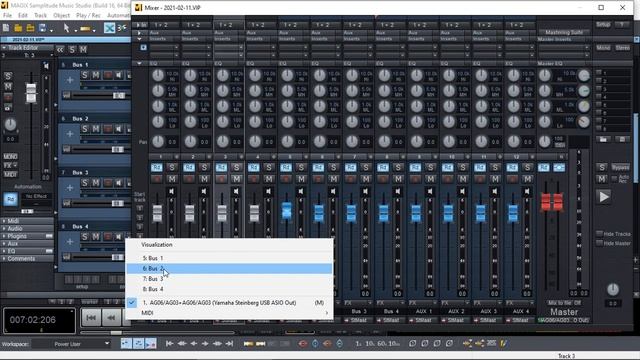Click the Mixer Setup button
Image resolution: width=640 pixels, height=360 pixels.
603,24
